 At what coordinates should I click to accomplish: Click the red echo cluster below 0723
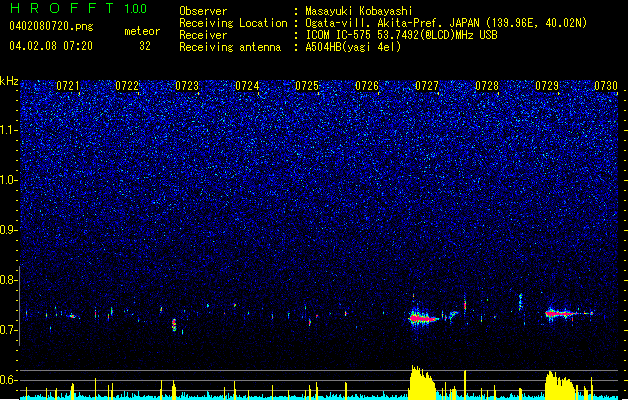[174, 324]
